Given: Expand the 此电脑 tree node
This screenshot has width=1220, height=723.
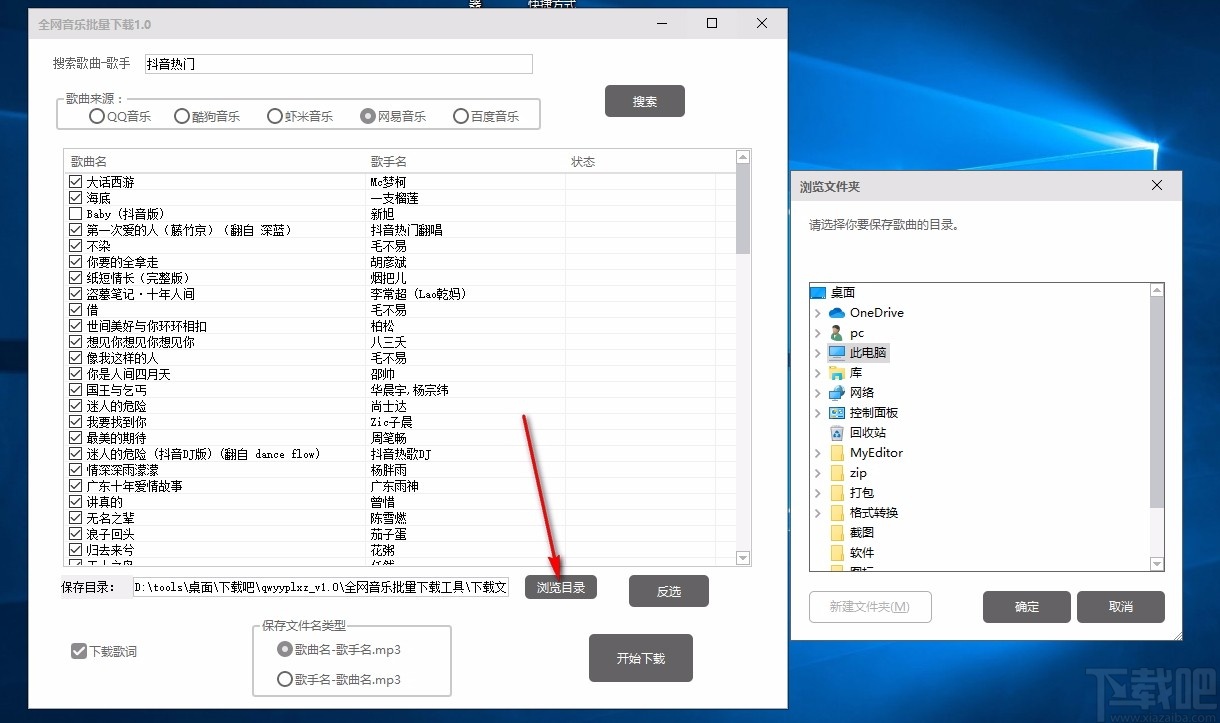Looking at the screenshot, I should 819,352.
